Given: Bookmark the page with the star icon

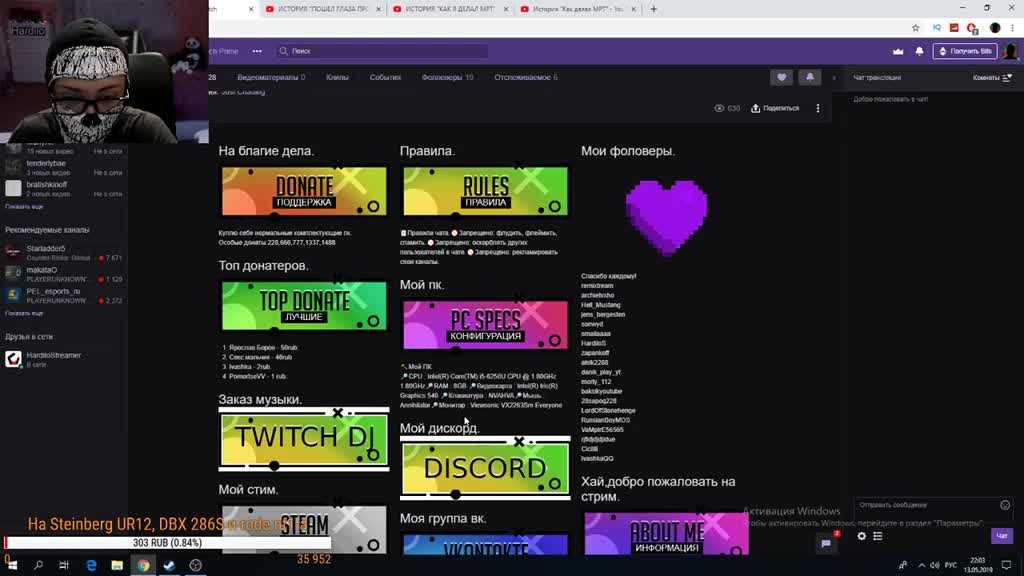Looking at the screenshot, I should pyautogui.click(x=916, y=28).
